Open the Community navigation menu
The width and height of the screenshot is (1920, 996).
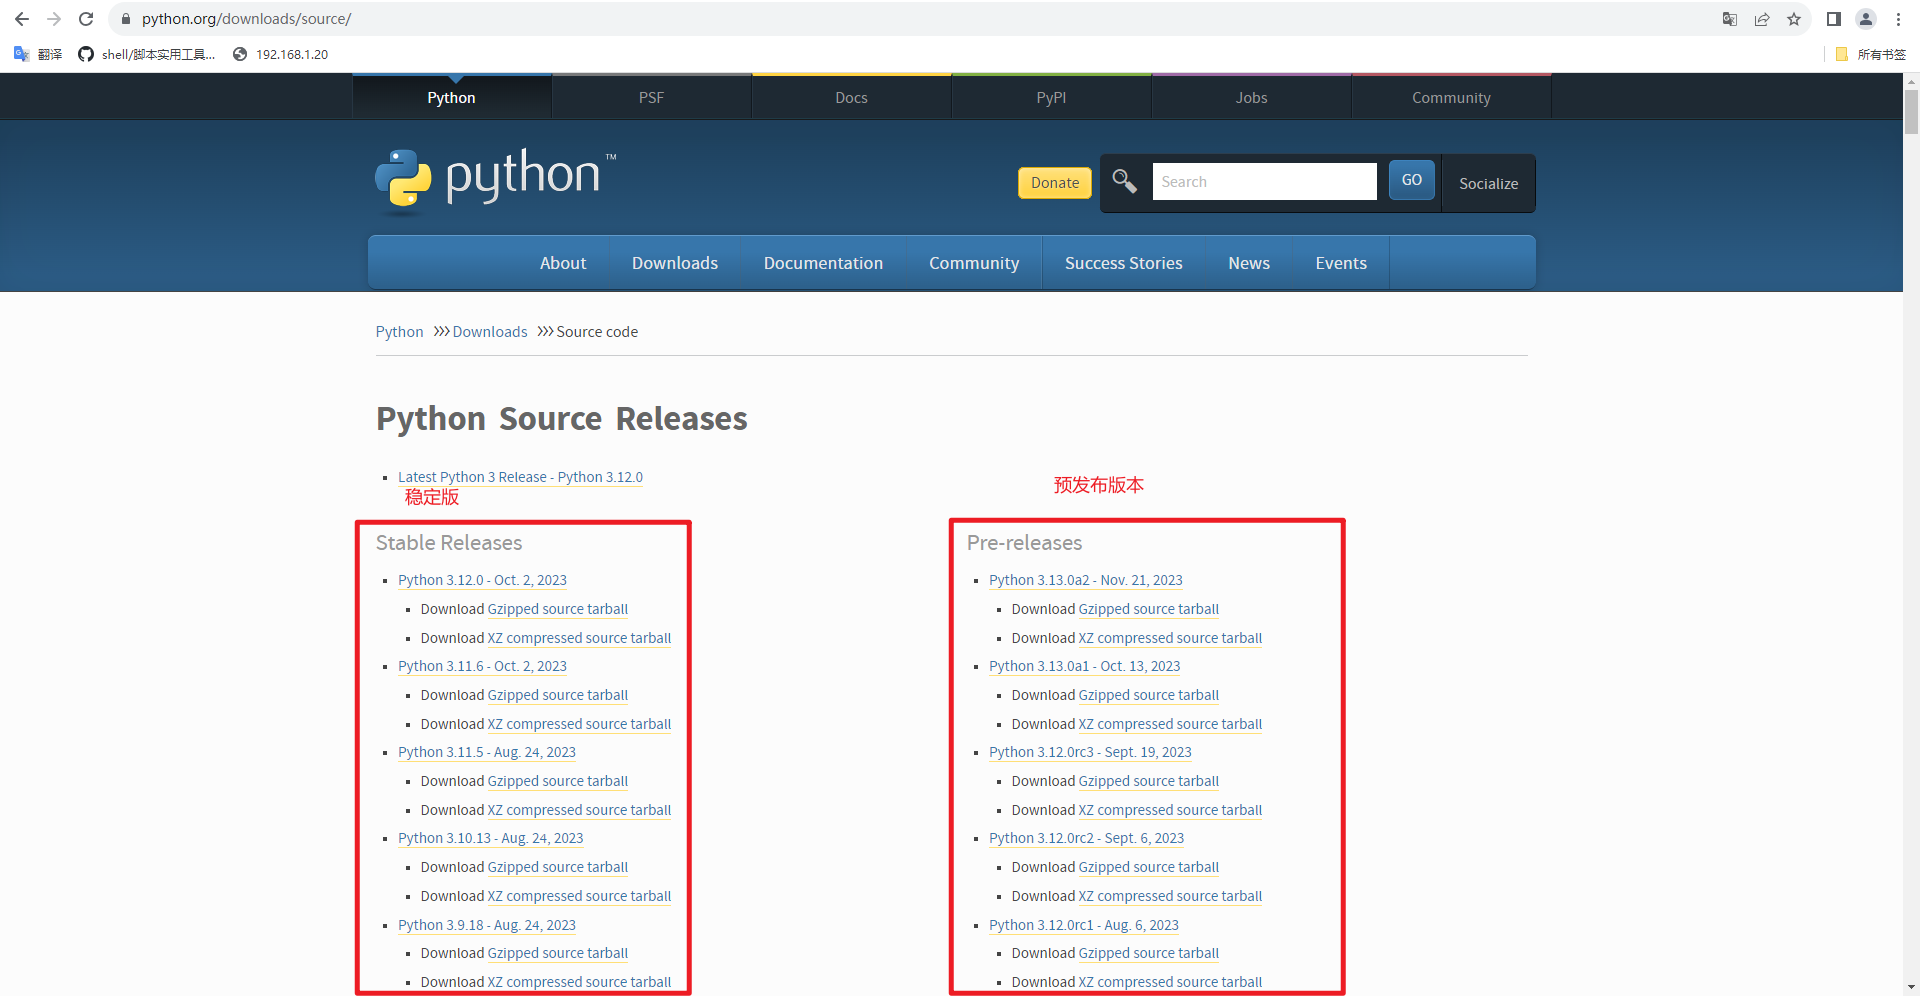(x=974, y=263)
